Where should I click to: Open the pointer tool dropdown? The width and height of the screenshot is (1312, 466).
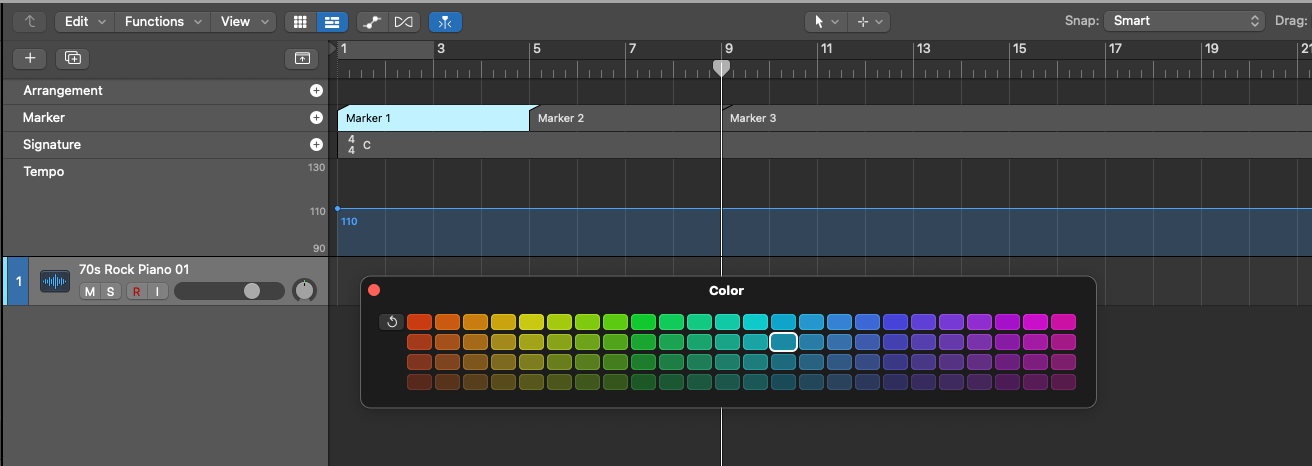[826, 21]
